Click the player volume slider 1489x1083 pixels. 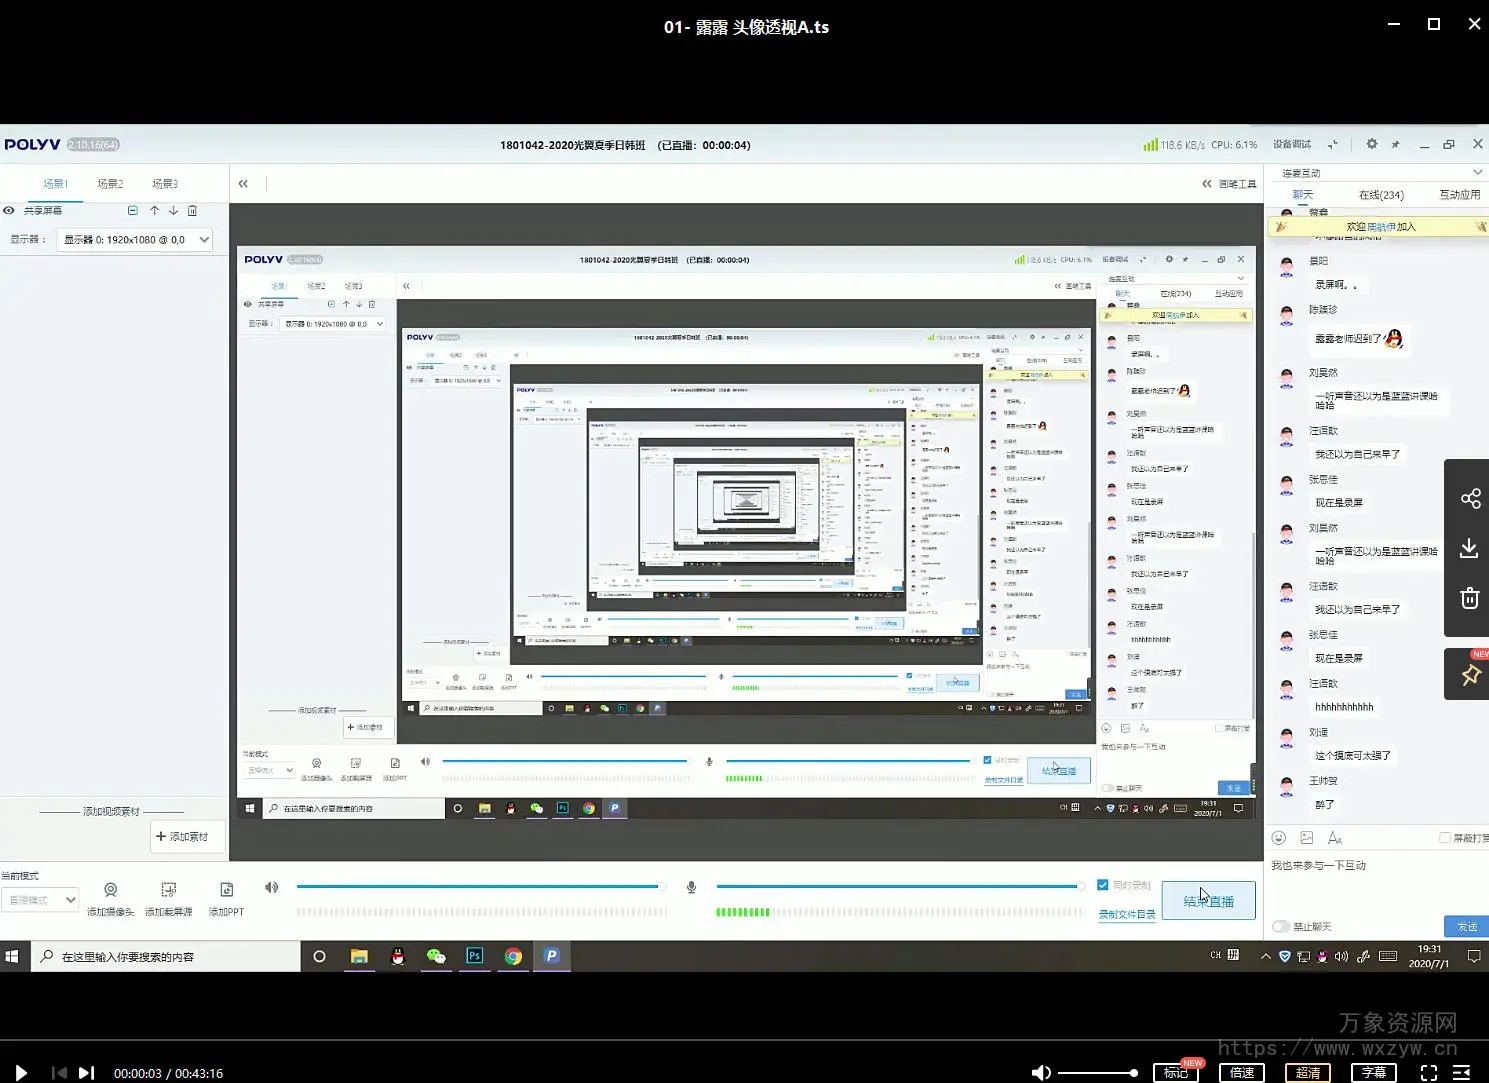[x=1097, y=1073]
